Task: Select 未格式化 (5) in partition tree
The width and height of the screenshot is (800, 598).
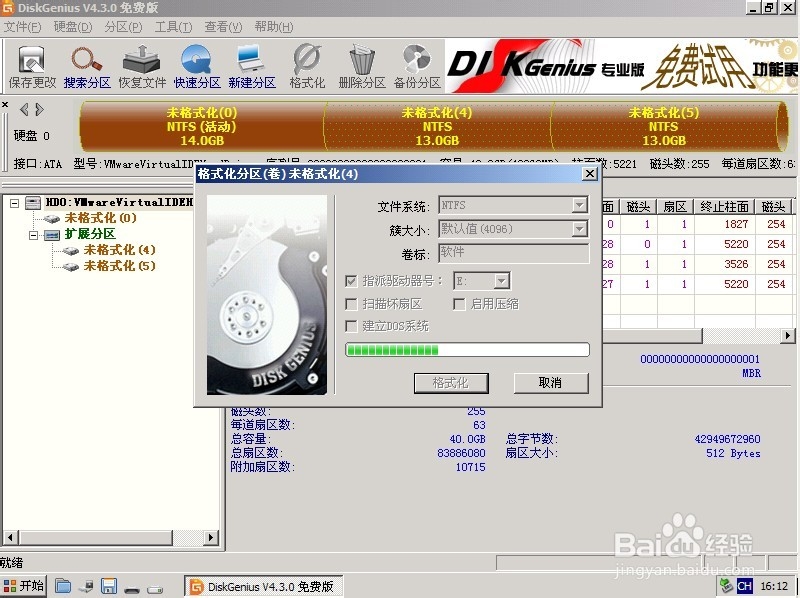Action: [119, 266]
